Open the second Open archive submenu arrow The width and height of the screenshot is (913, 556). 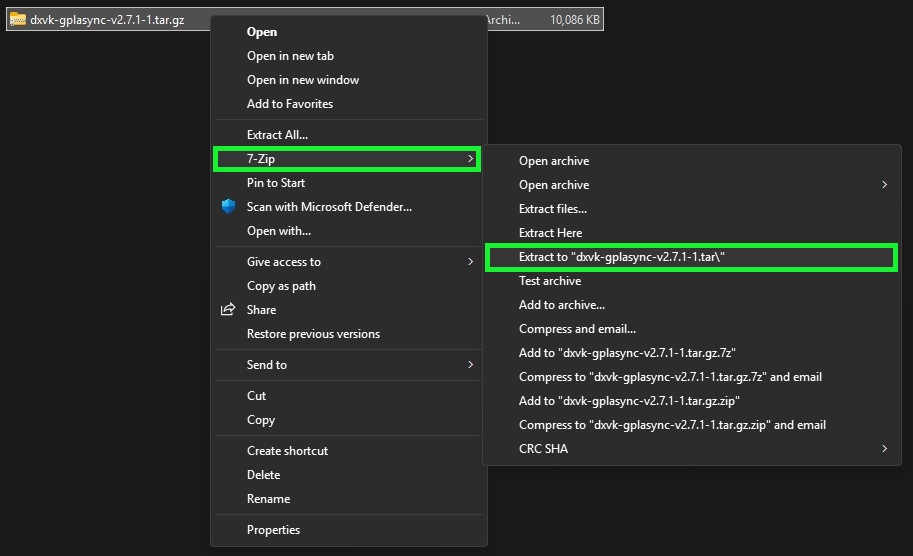click(884, 185)
